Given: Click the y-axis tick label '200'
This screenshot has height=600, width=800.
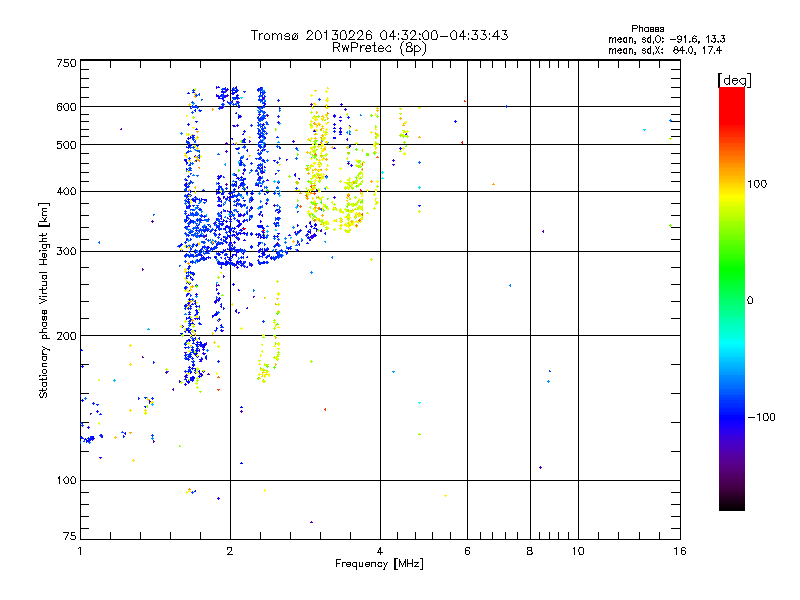Looking at the screenshot, I should coord(66,336).
